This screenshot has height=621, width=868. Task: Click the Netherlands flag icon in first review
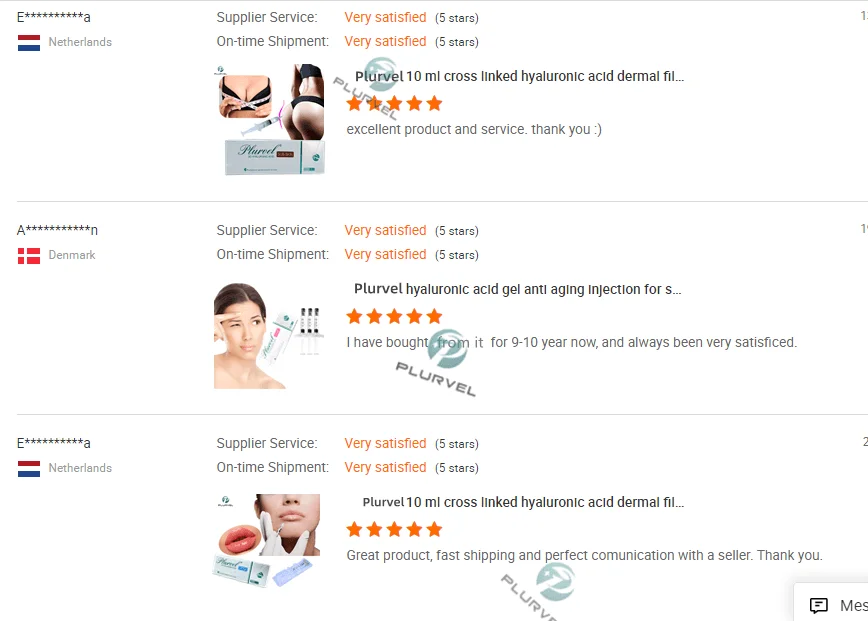[29, 43]
